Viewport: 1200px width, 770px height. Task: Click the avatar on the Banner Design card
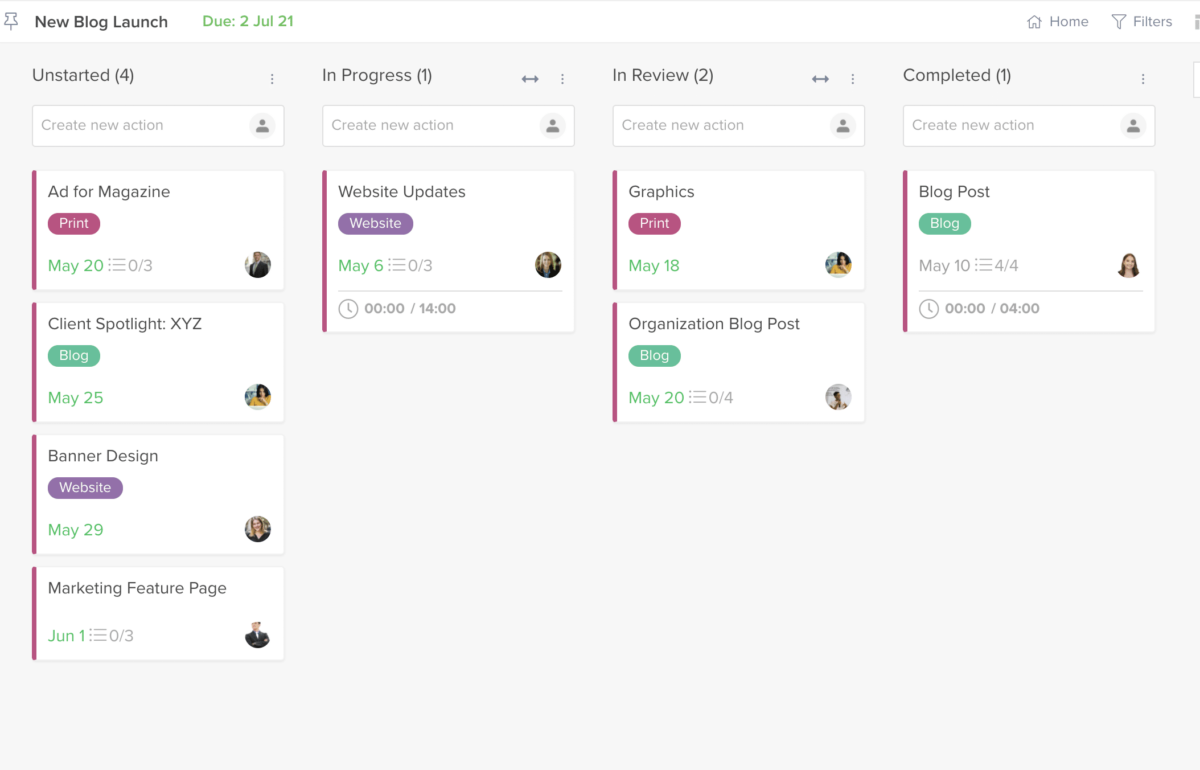[x=258, y=529]
